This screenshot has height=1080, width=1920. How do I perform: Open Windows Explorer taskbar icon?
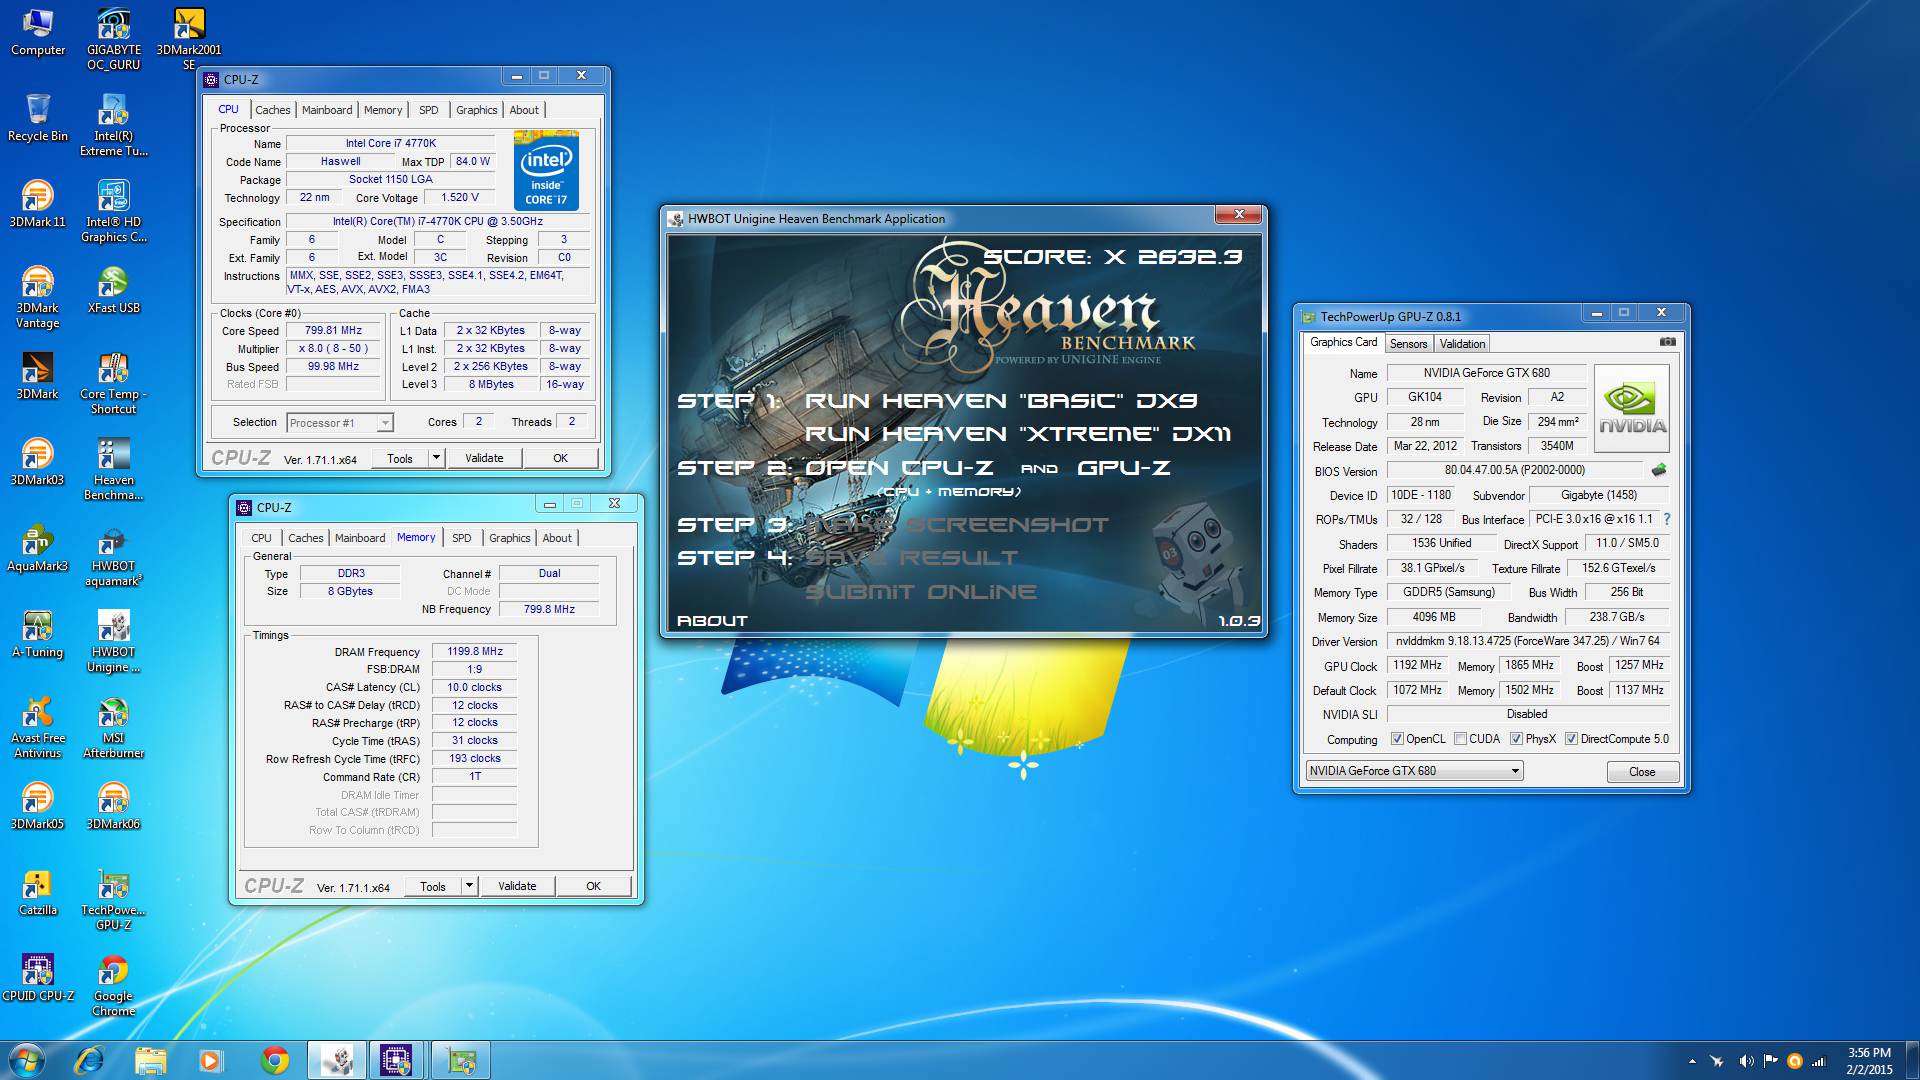[150, 1060]
